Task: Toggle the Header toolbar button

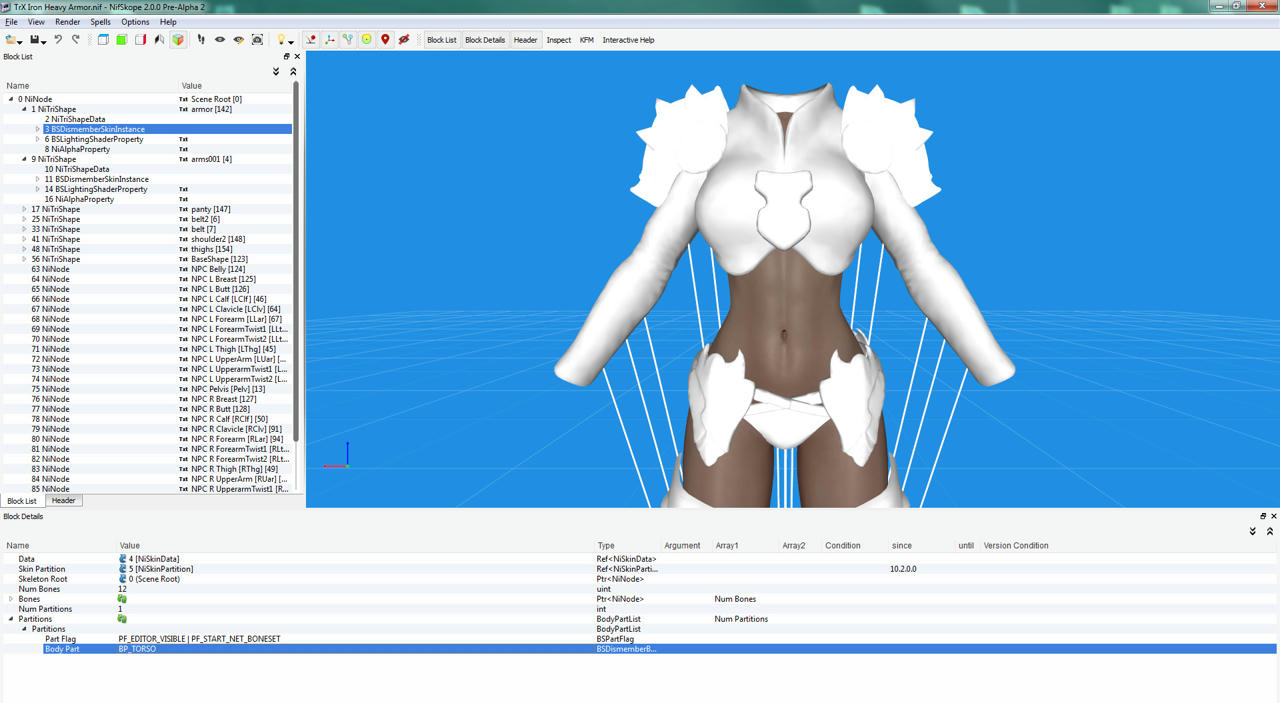Action: click(x=525, y=40)
